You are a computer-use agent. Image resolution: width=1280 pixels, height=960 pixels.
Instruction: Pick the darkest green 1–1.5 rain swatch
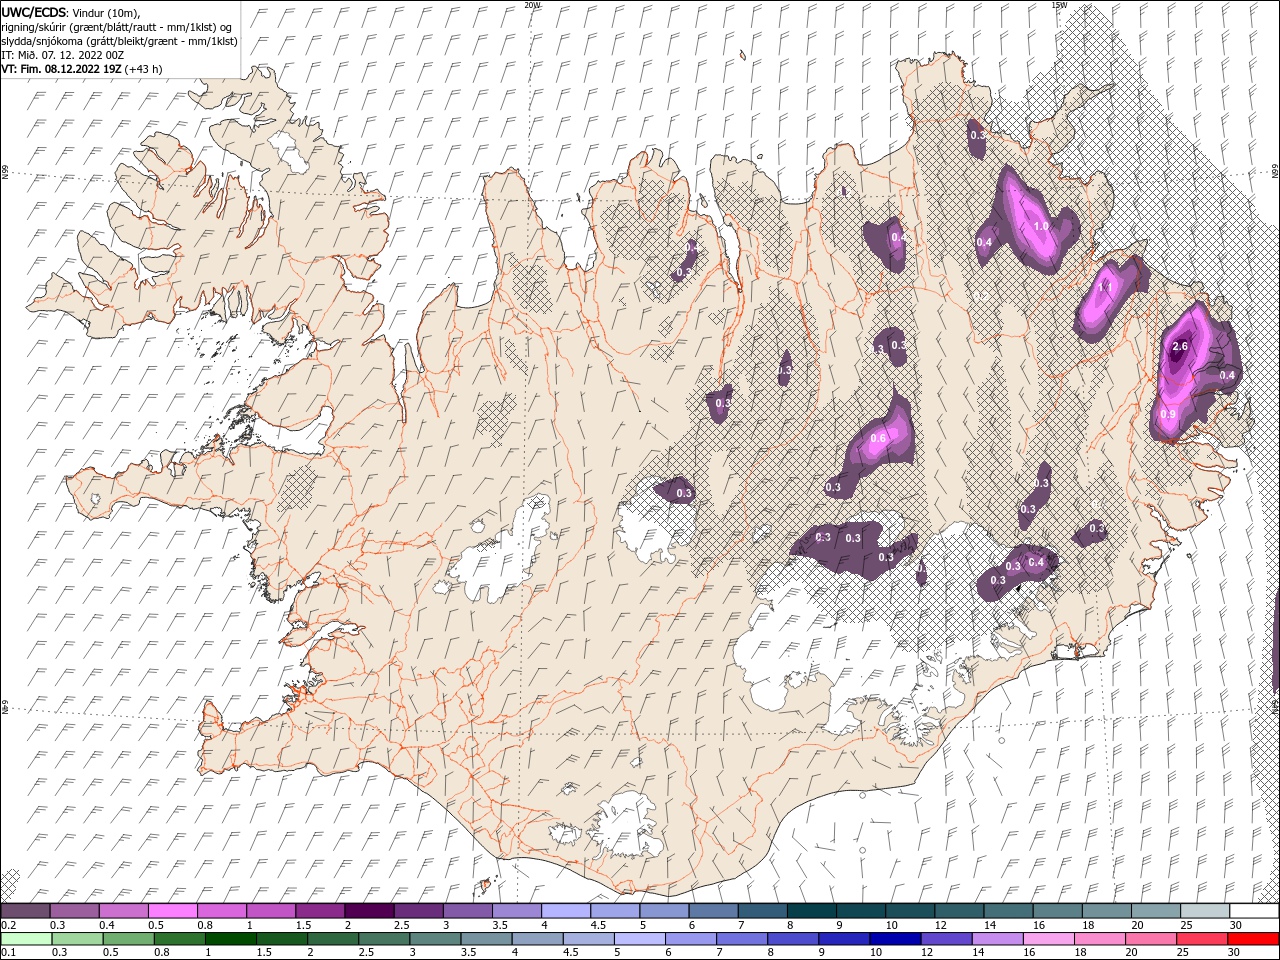[x=231, y=939]
